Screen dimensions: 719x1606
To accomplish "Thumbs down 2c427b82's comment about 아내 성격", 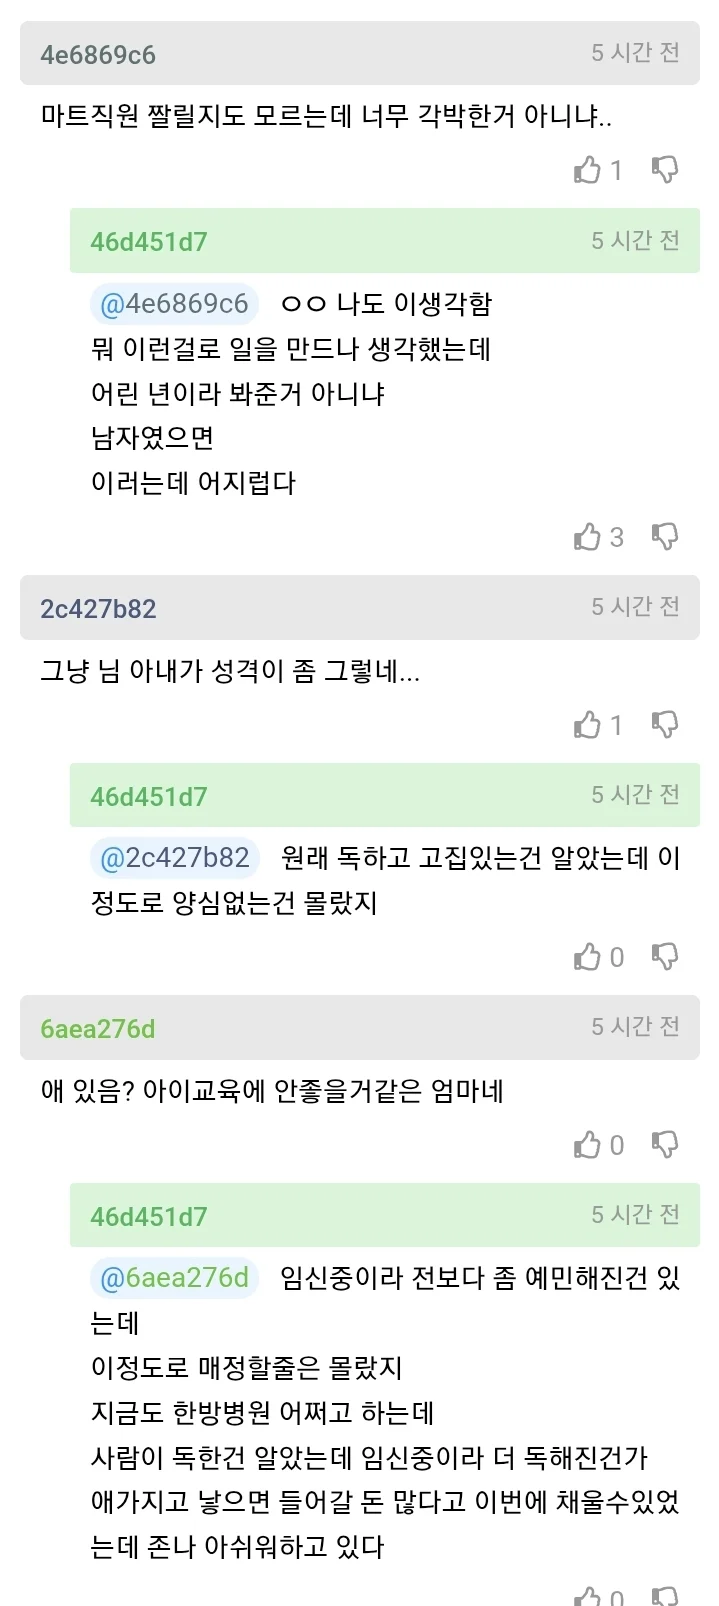I will 664,724.
